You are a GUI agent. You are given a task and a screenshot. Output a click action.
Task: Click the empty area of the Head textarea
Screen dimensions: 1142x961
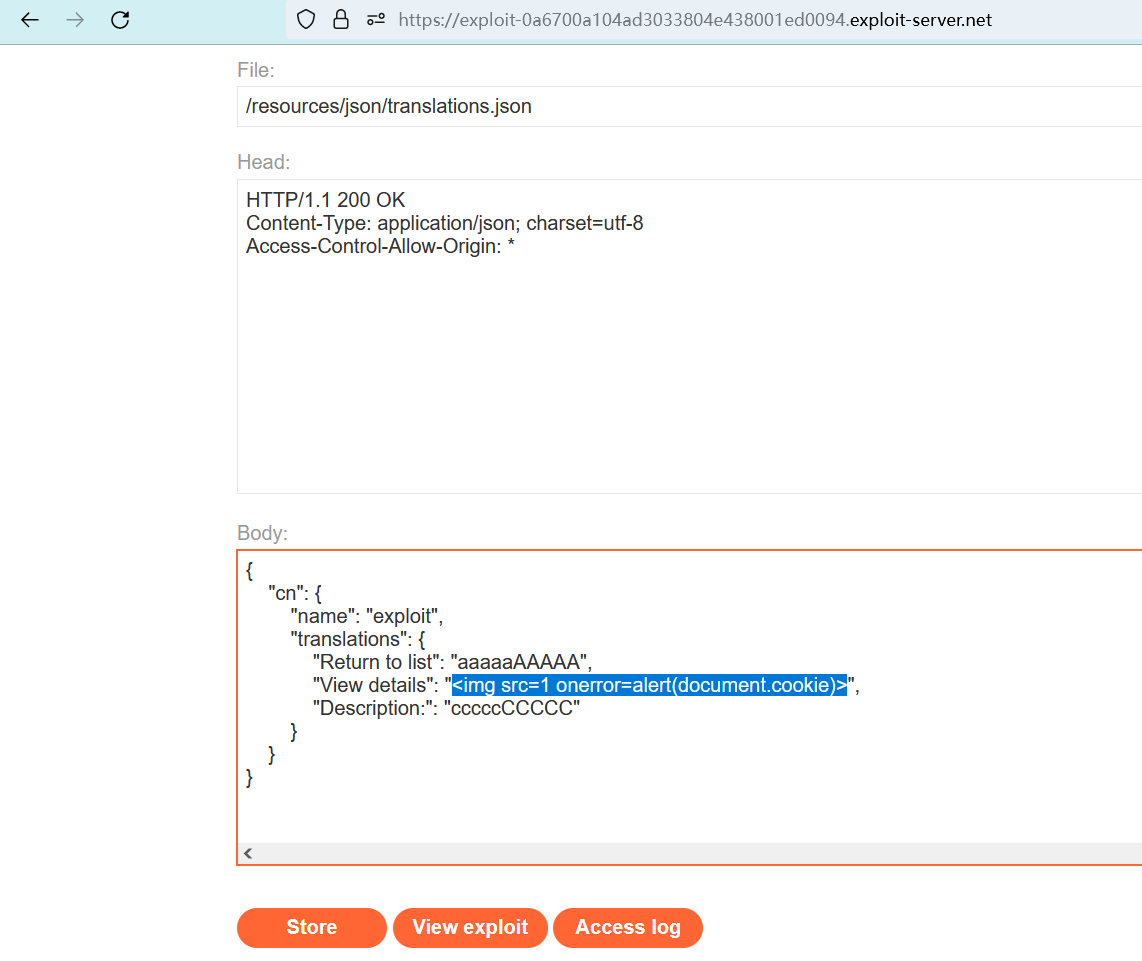(688, 380)
